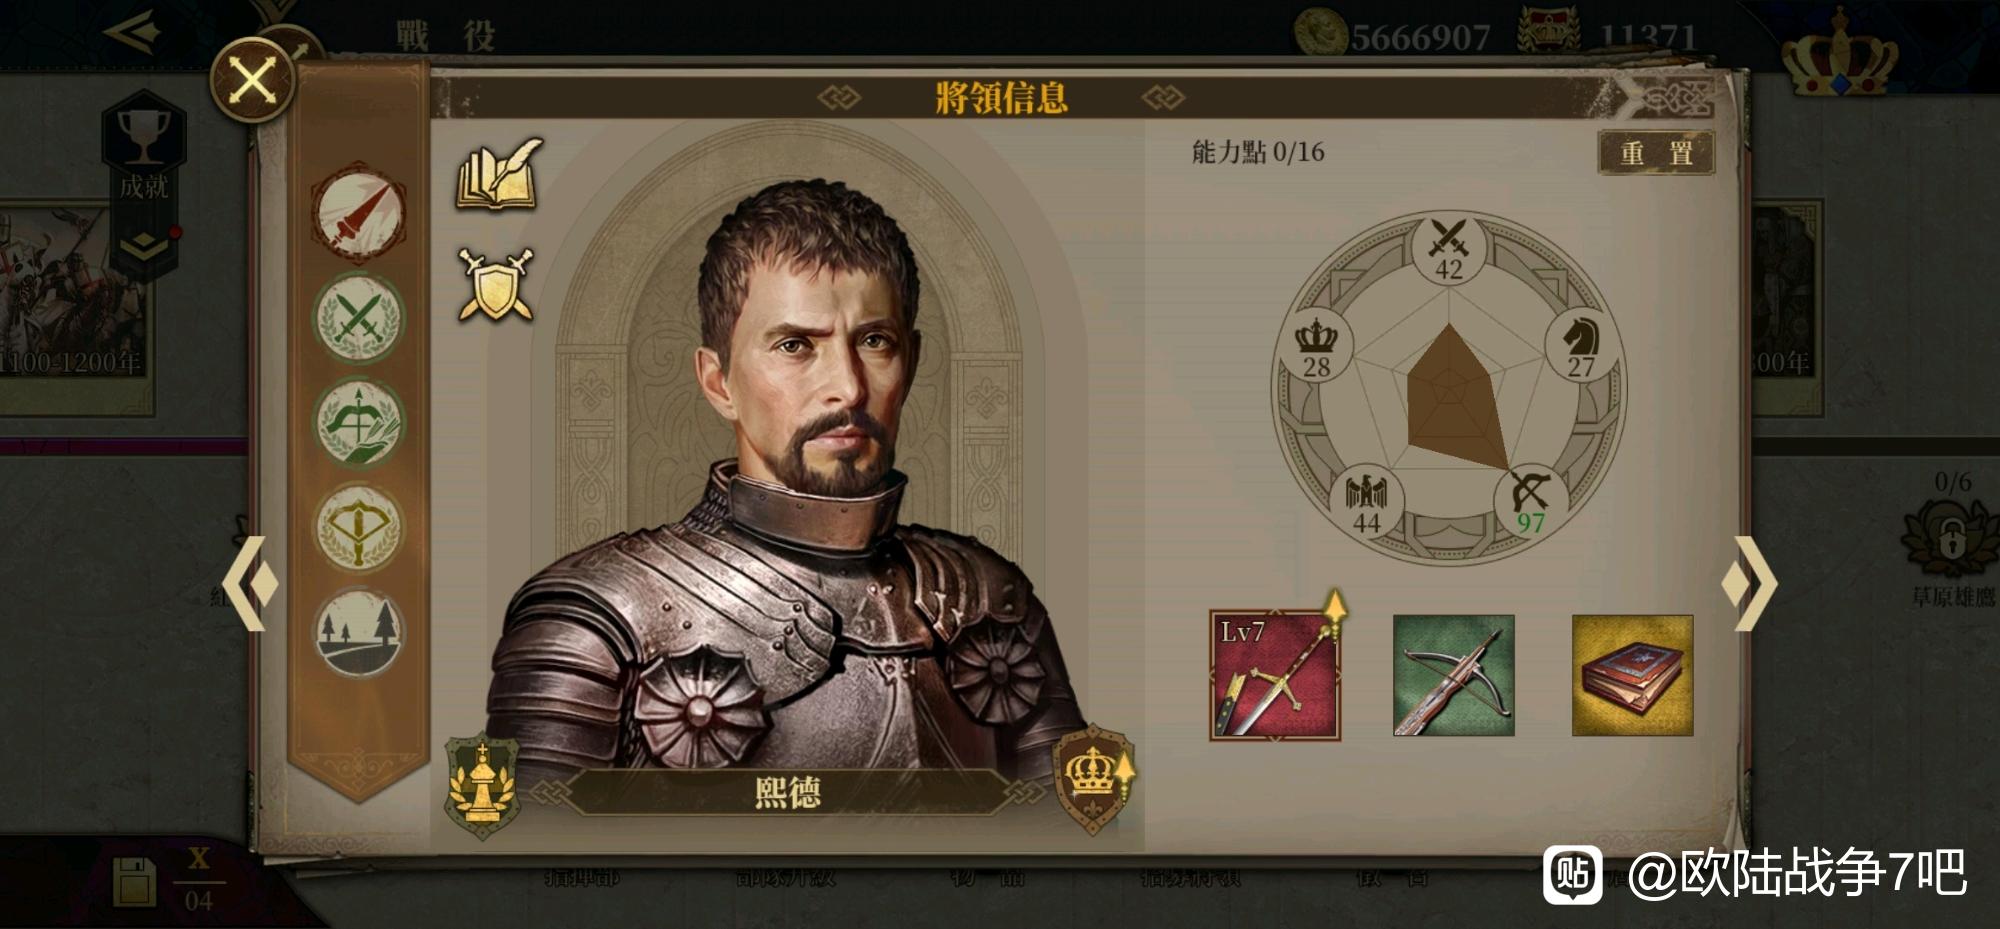Select the crossbow skill icon in sidebar
Viewport: 2000px width, 929px height.
(358, 527)
